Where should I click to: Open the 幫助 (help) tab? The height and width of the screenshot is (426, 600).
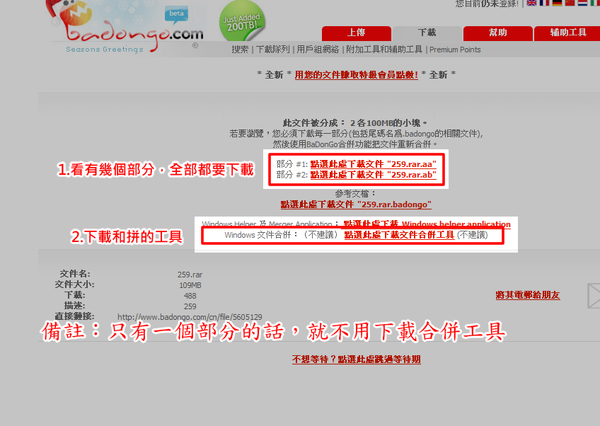[x=498, y=33]
